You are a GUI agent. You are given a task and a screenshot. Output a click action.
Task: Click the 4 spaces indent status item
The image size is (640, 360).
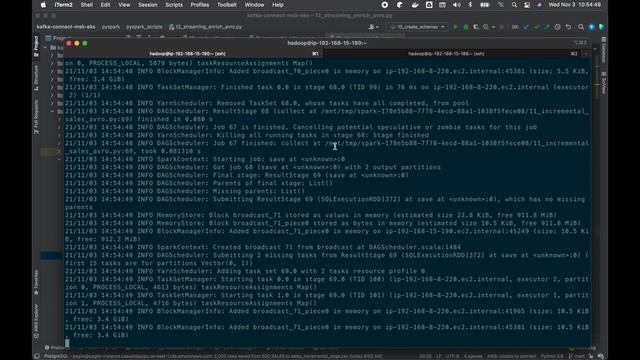(473, 356)
